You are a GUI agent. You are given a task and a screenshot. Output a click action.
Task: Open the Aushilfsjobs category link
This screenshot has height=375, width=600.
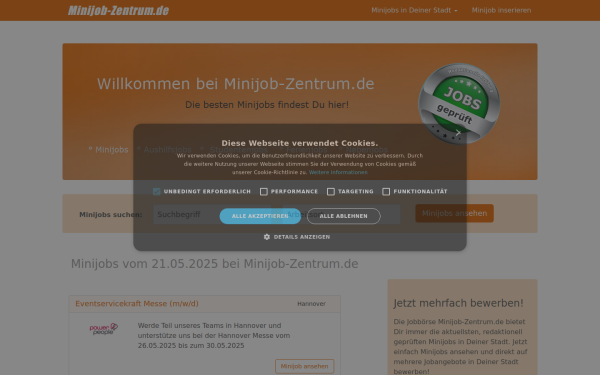(168, 150)
